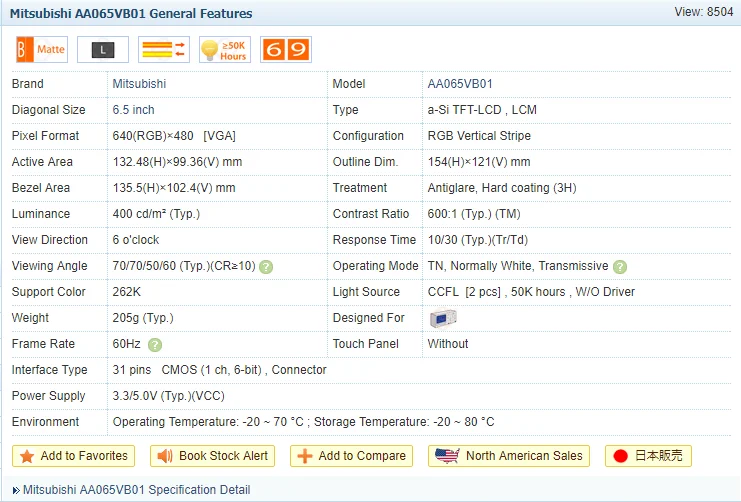Click the 'Designed For' row label

[369, 318]
